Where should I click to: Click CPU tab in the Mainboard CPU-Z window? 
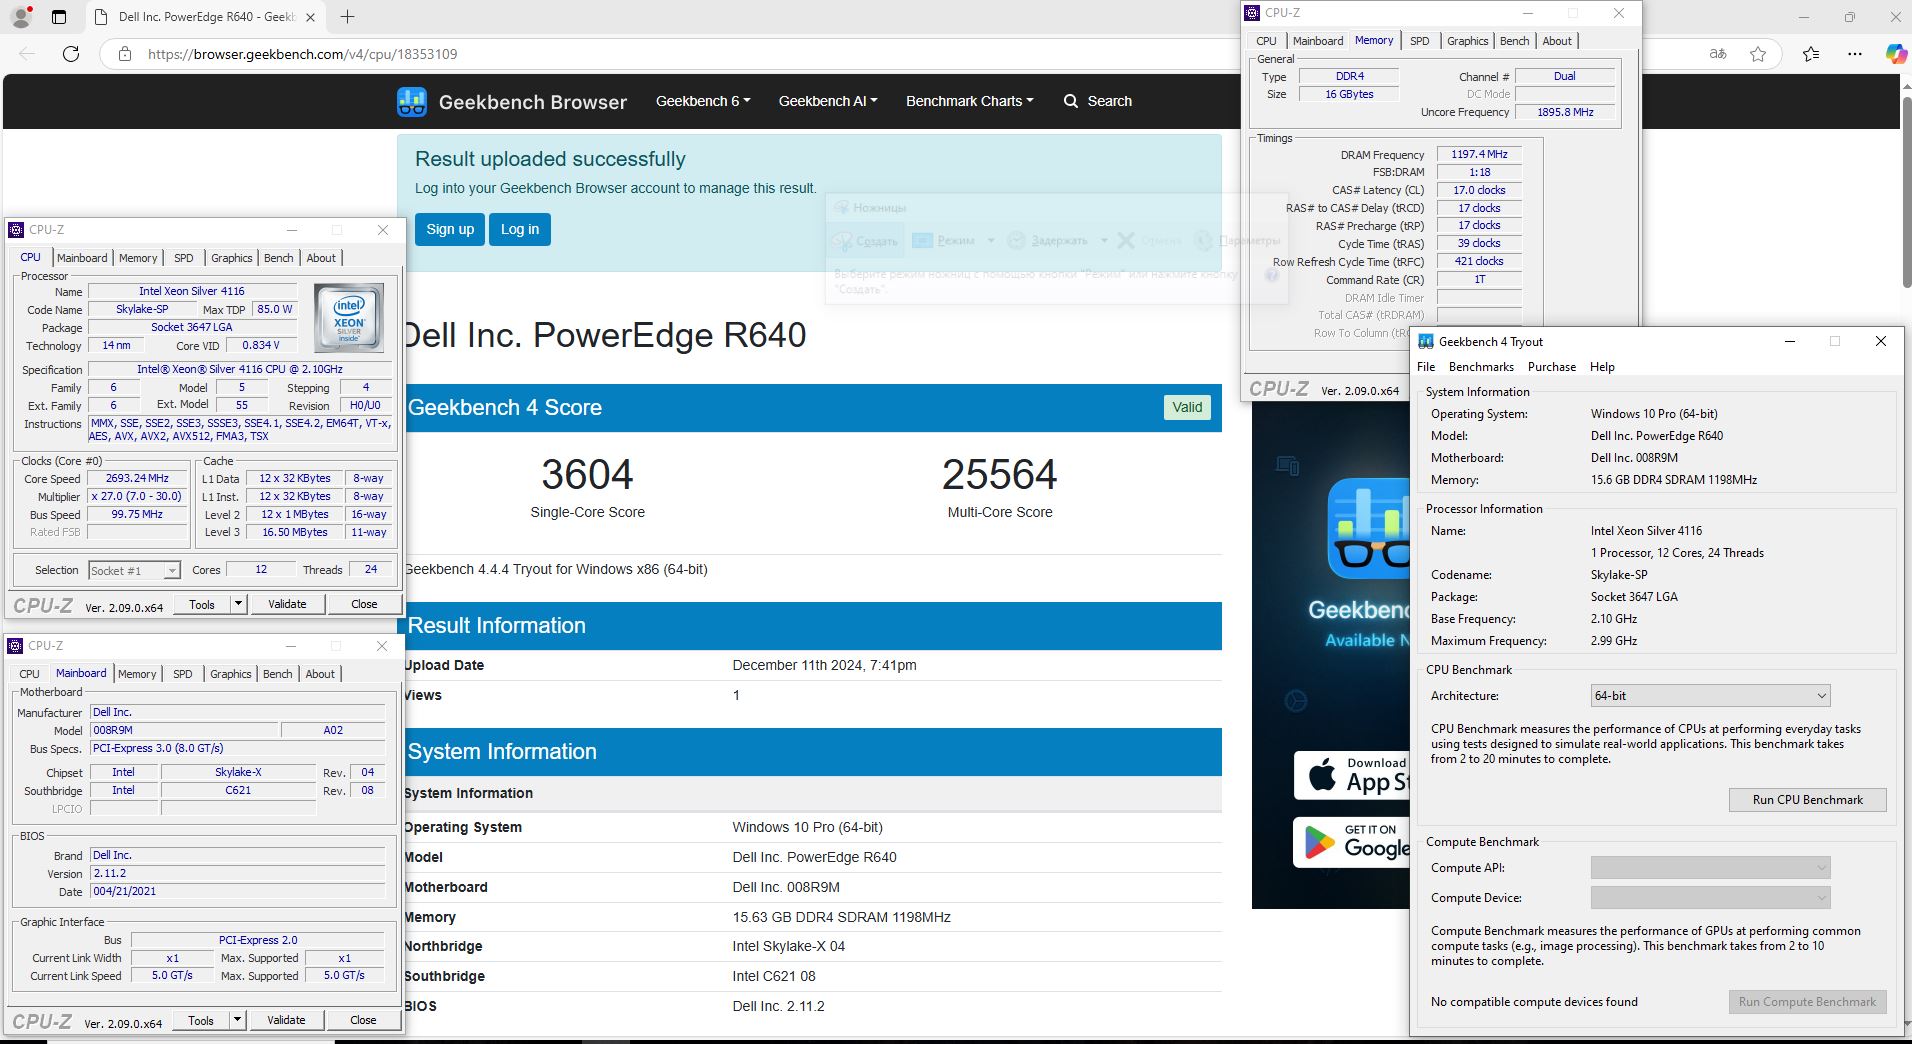[x=30, y=674]
